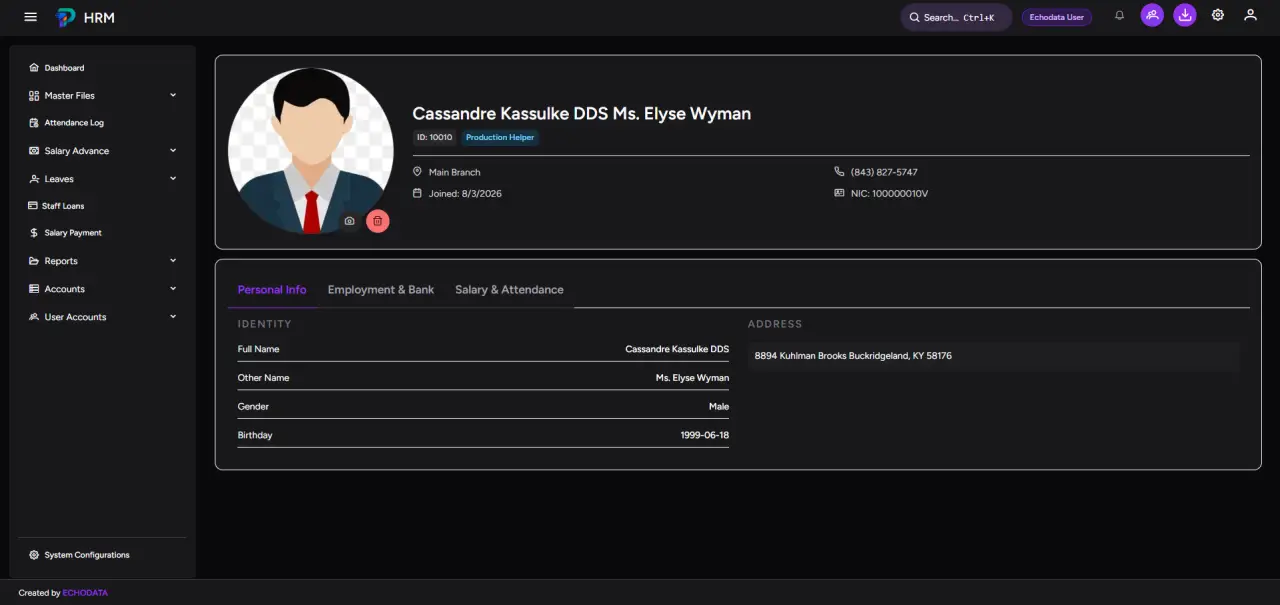
Task: Click the purple download icon button
Action: (1185, 15)
